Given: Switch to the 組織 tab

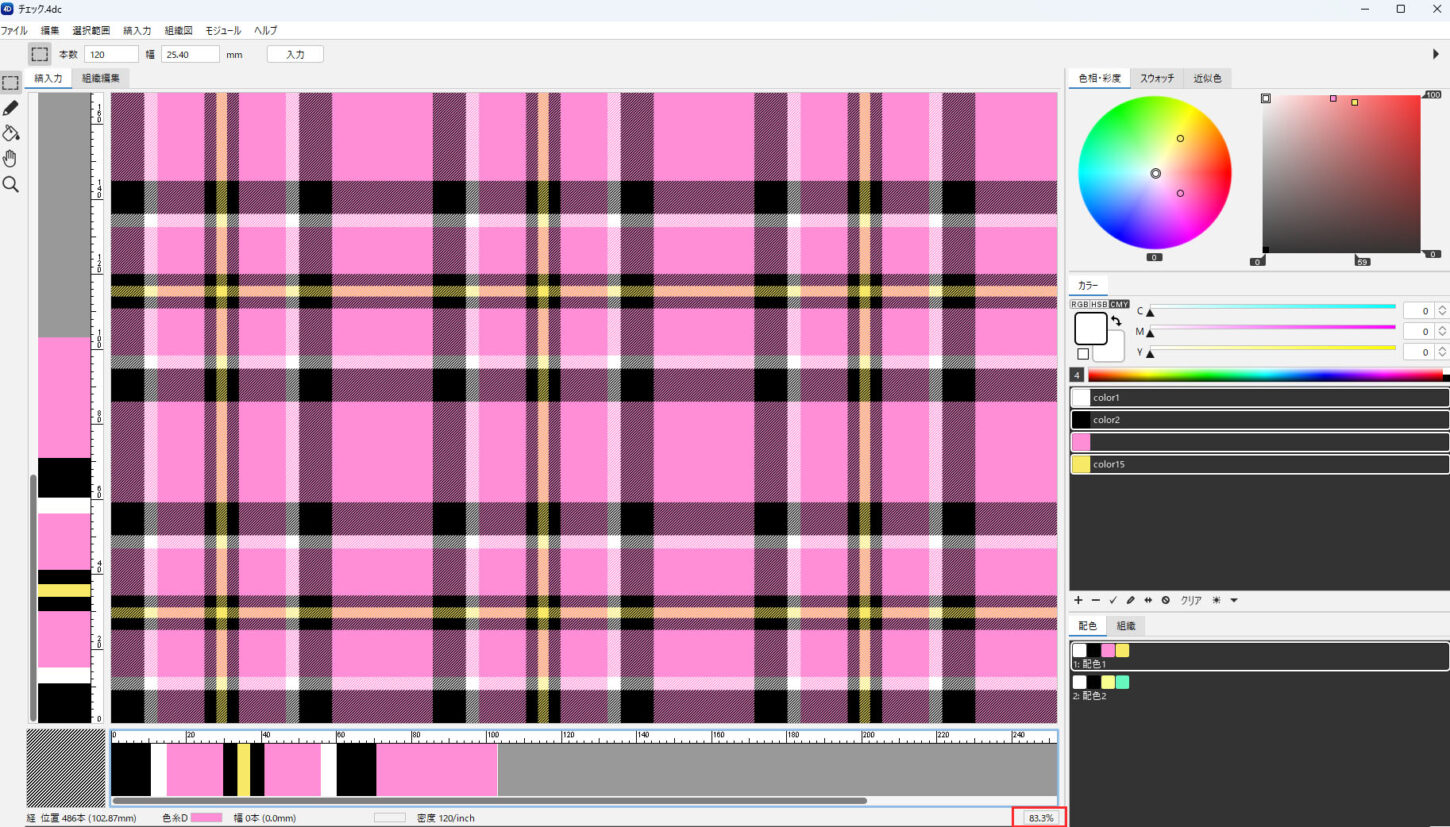Looking at the screenshot, I should pyautogui.click(x=1125, y=626).
